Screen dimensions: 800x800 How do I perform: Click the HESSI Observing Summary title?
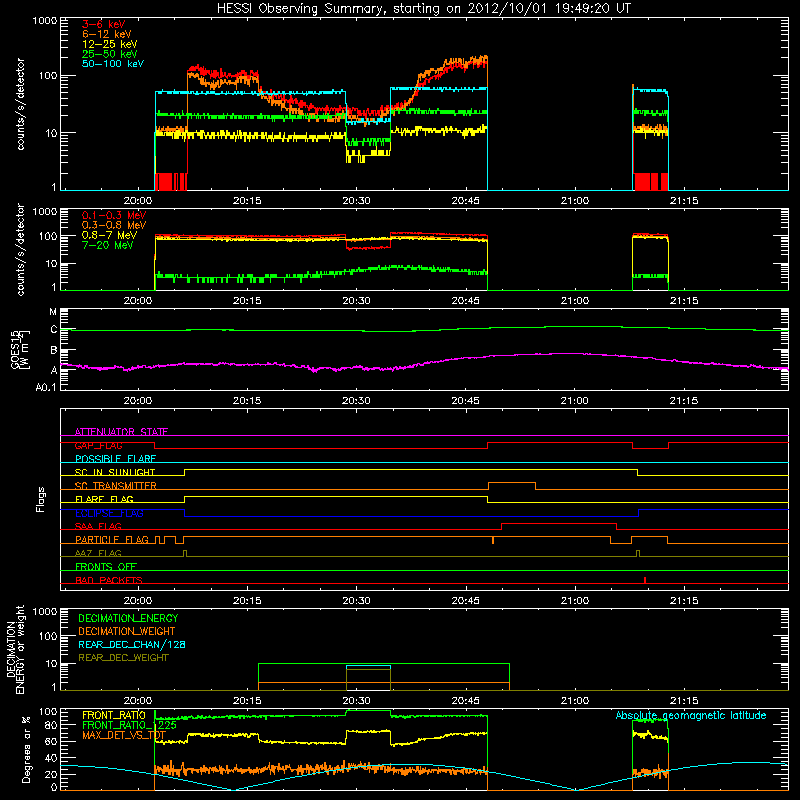point(423,9)
